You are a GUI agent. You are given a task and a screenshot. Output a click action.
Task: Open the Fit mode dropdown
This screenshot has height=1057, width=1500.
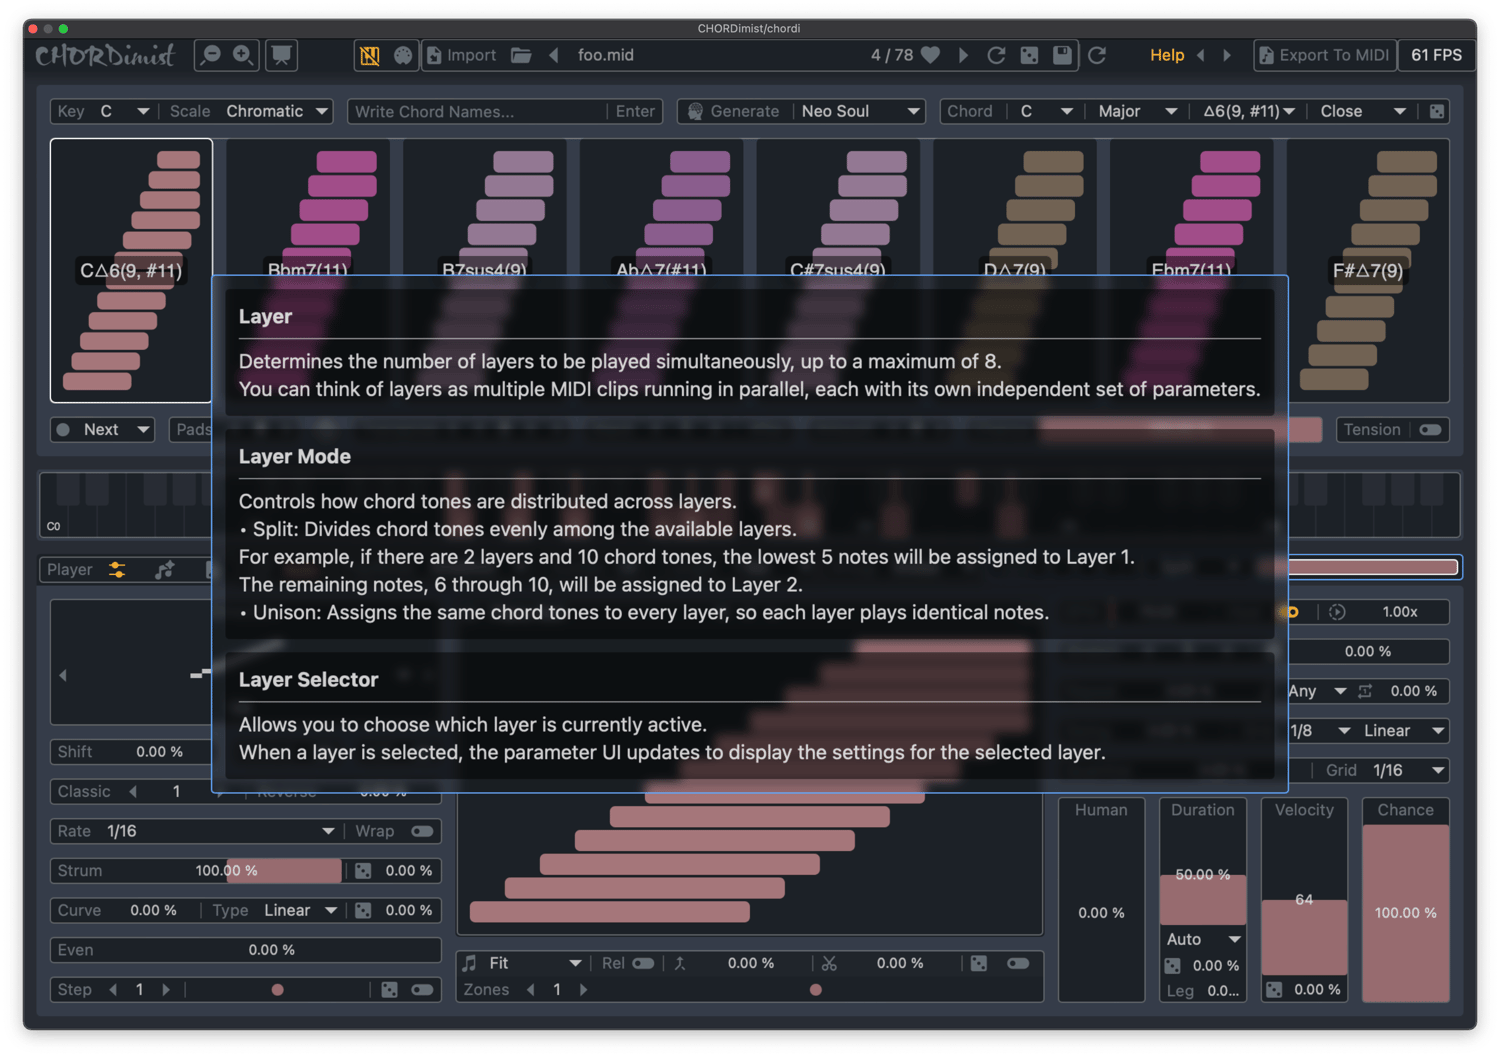tap(535, 963)
